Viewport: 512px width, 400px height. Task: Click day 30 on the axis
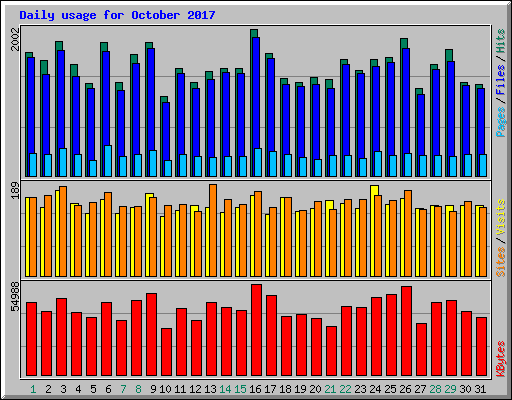[465, 389]
